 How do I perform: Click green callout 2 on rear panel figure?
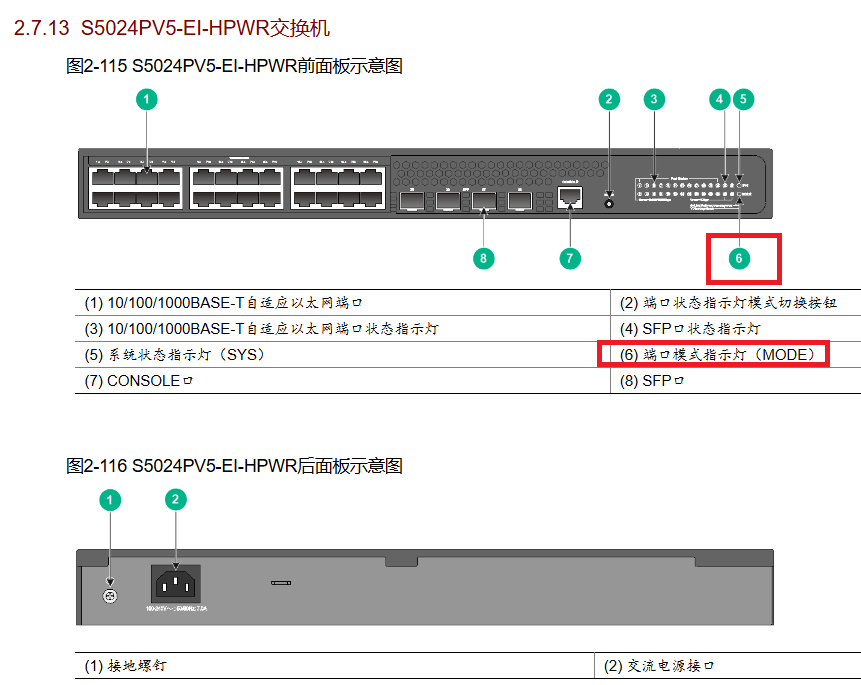(x=176, y=499)
